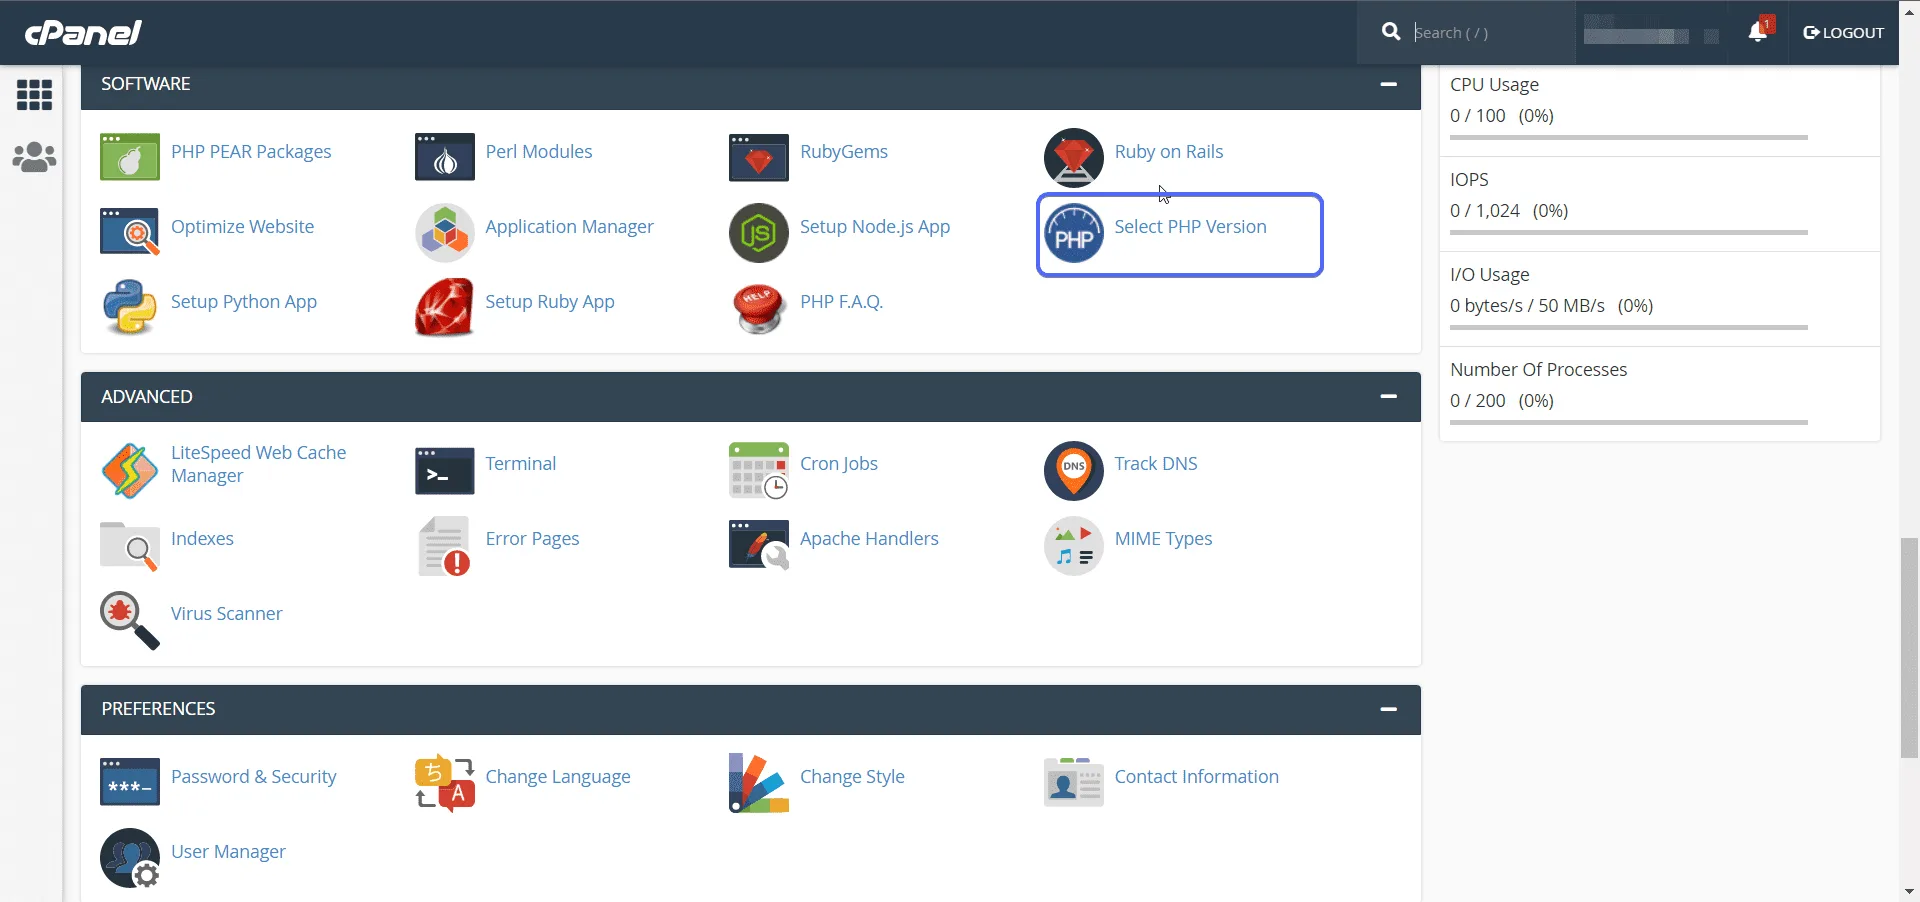
Task: Open the Virus Scanner link text
Action: pyautogui.click(x=226, y=614)
